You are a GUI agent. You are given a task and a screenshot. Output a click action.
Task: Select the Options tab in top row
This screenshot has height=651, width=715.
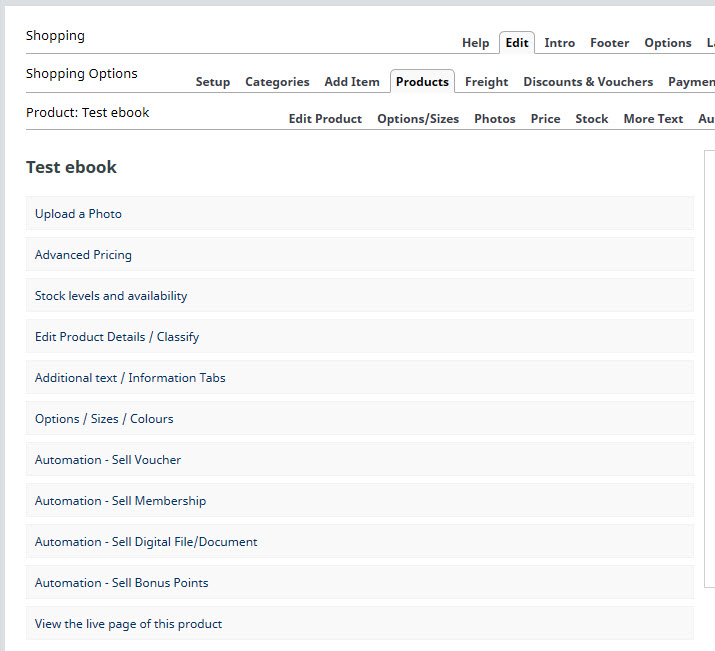point(667,43)
